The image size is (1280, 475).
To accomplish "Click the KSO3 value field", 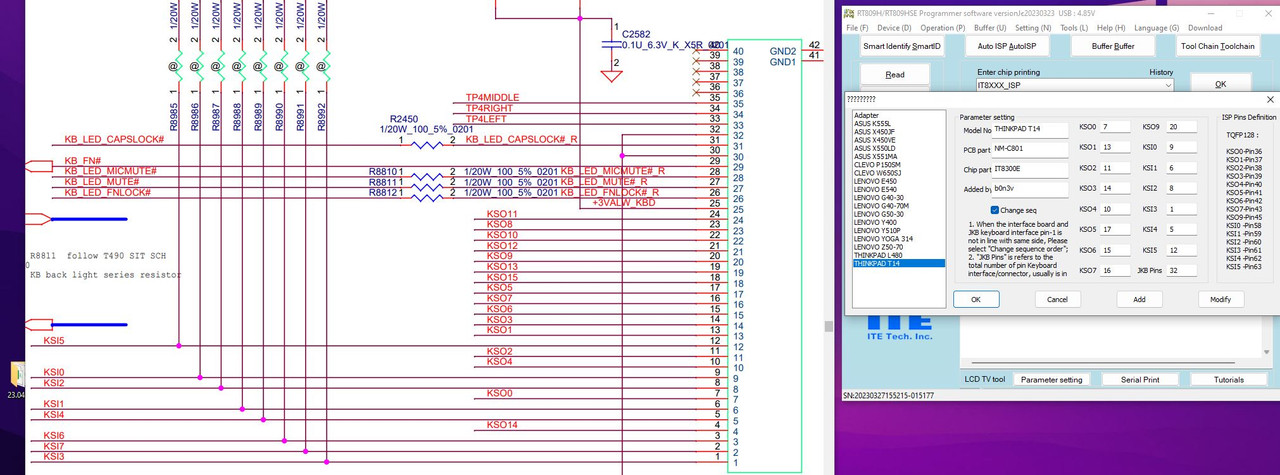I will click(1115, 188).
